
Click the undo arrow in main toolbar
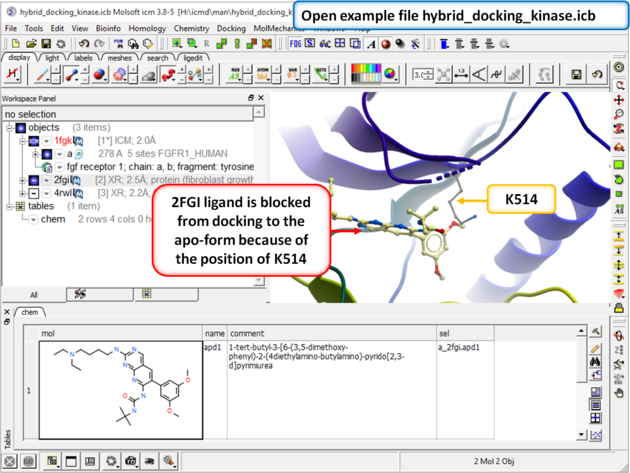coord(597,75)
